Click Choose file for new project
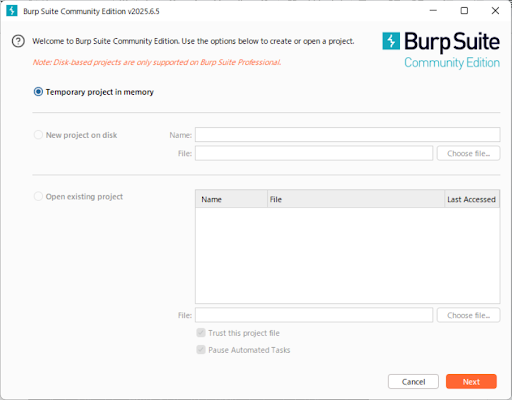This screenshot has width=512, height=400. pyautogui.click(x=469, y=153)
